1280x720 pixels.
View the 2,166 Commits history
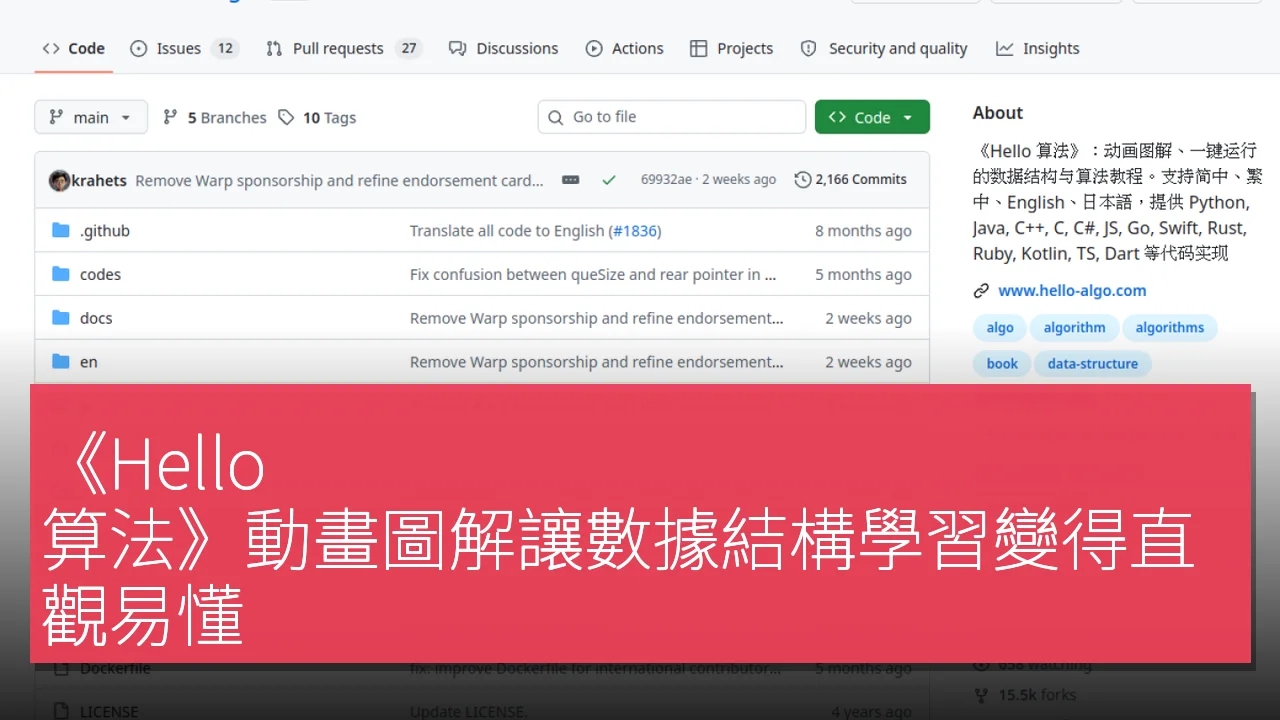click(x=851, y=180)
